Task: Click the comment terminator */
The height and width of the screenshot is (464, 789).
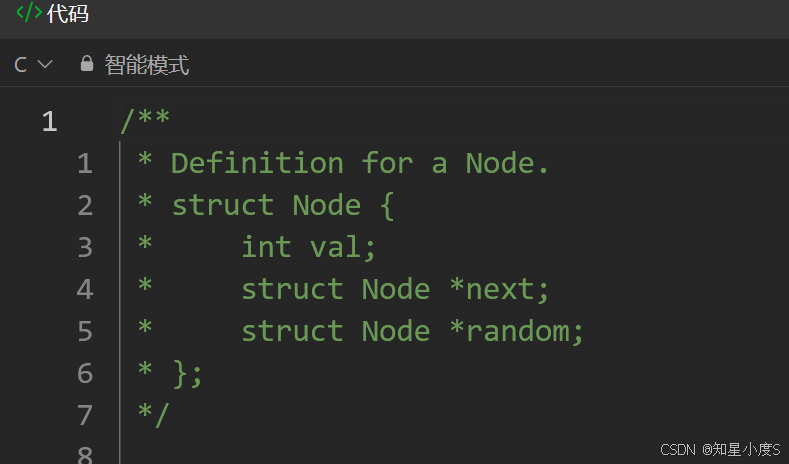Action: click(x=154, y=415)
